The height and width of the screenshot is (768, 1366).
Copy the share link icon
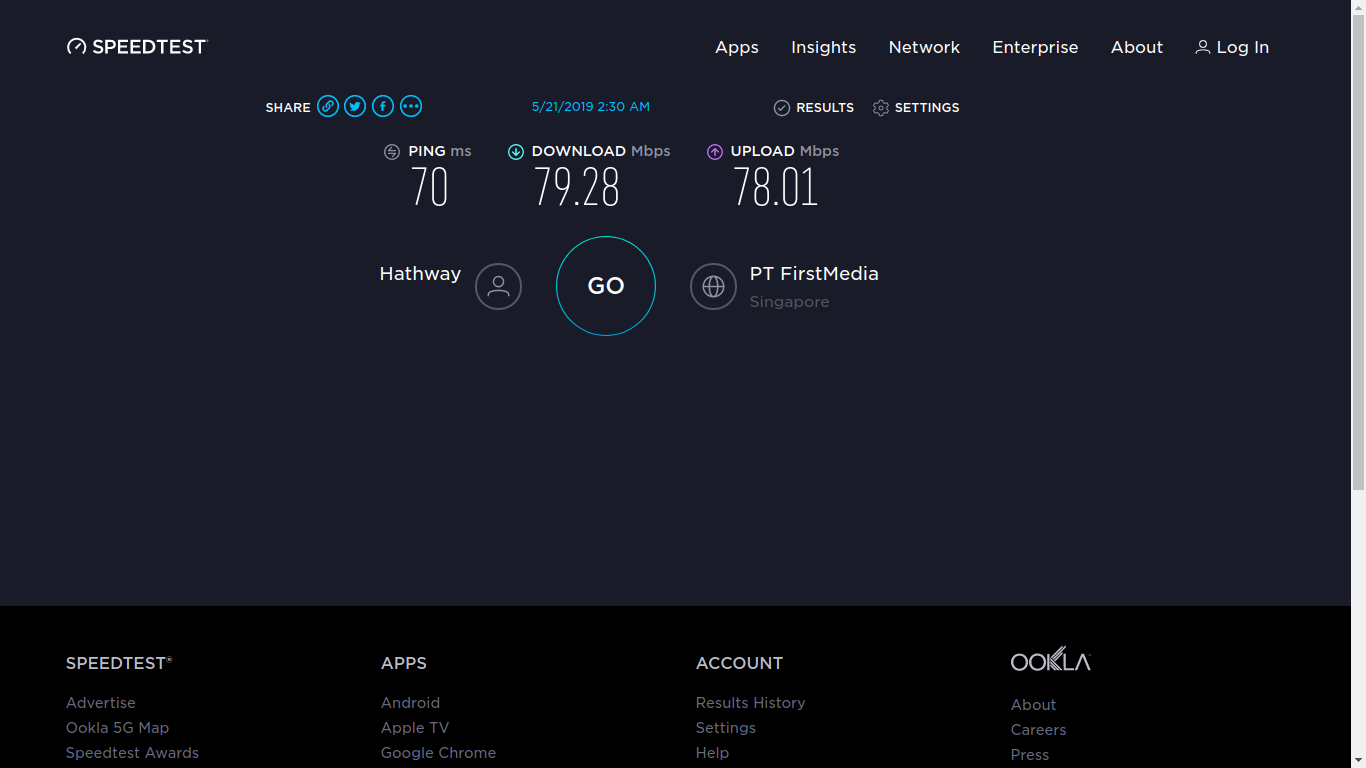point(328,107)
